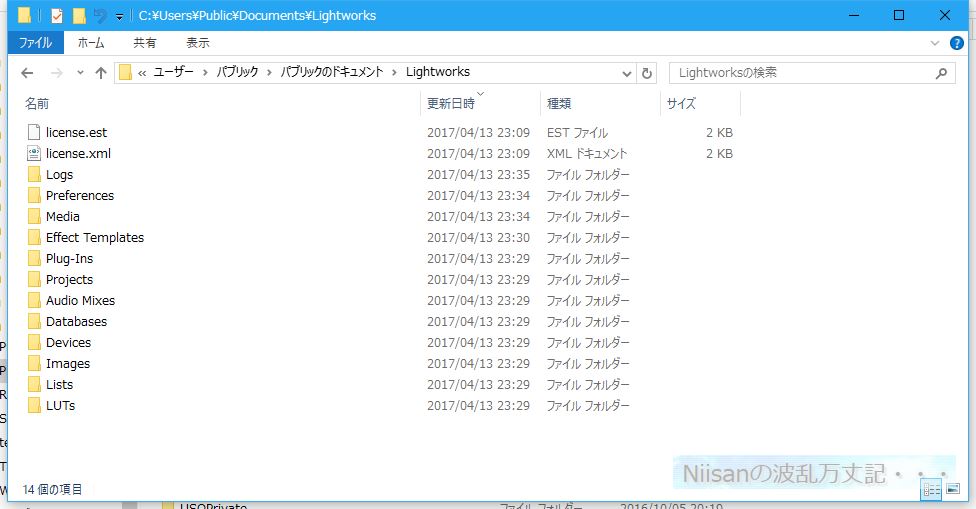Image resolution: width=976 pixels, height=509 pixels.
Task: Select the Media folder icon
Action: (x=34, y=216)
